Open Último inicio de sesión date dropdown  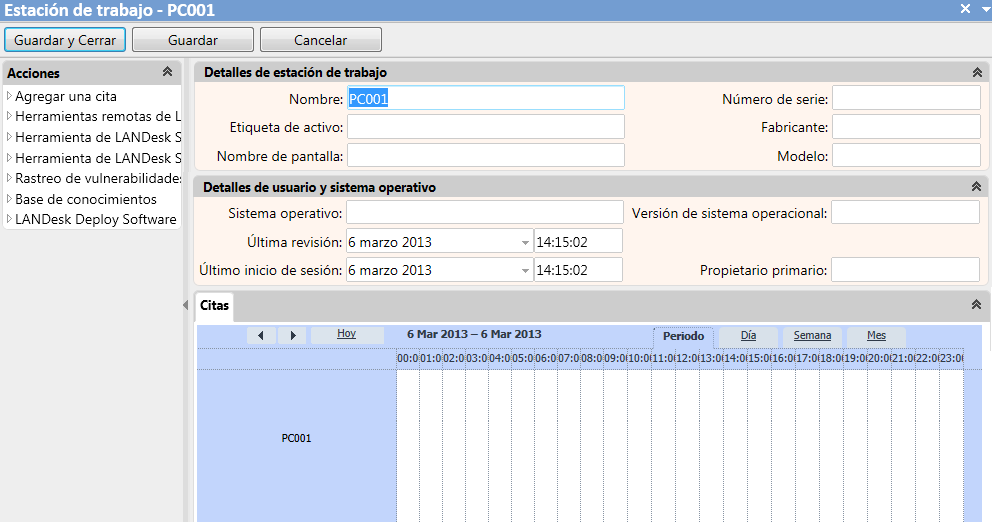(x=525, y=270)
